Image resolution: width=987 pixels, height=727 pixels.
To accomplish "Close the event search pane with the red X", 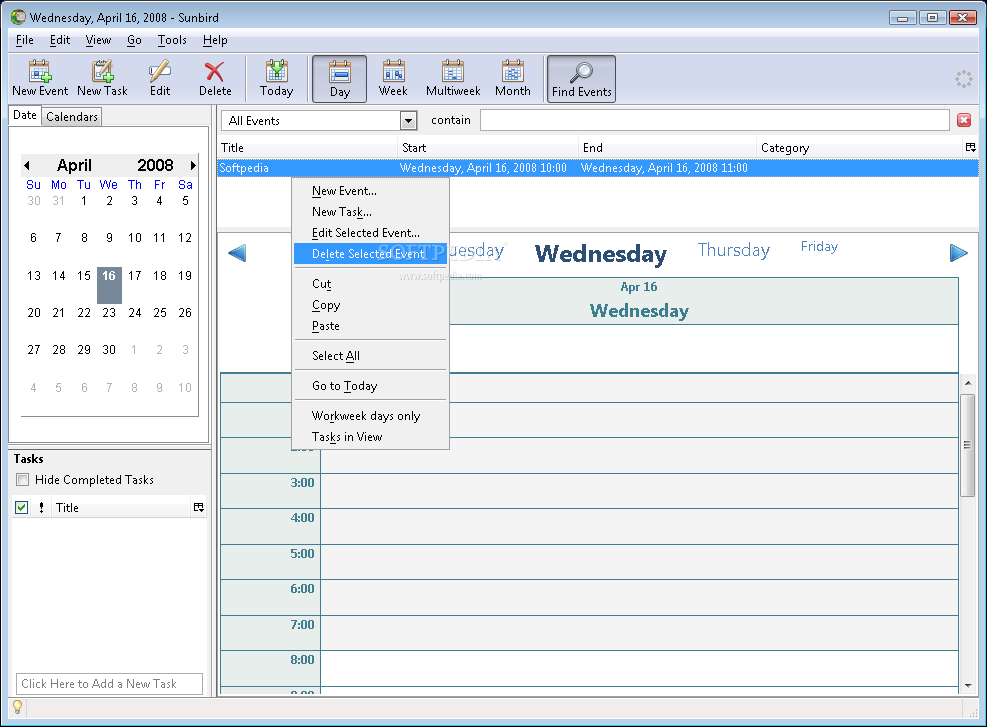I will pos(964,120).
